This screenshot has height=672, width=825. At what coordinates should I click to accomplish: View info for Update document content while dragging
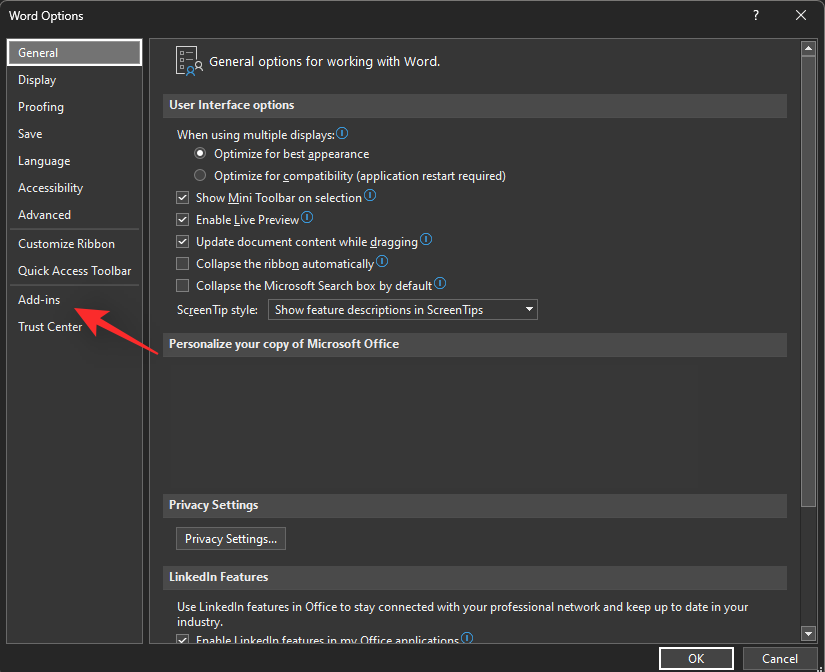pos(425,239)
